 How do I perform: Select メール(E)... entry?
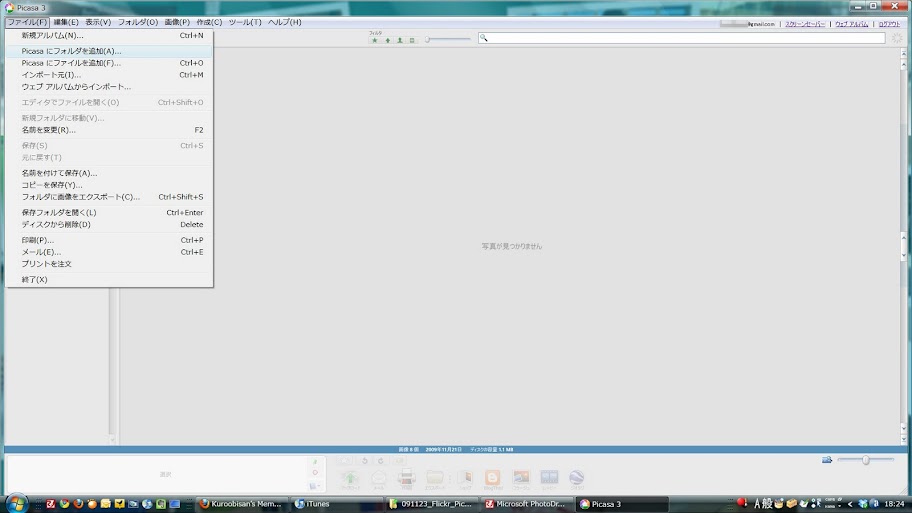coord(109,252)
